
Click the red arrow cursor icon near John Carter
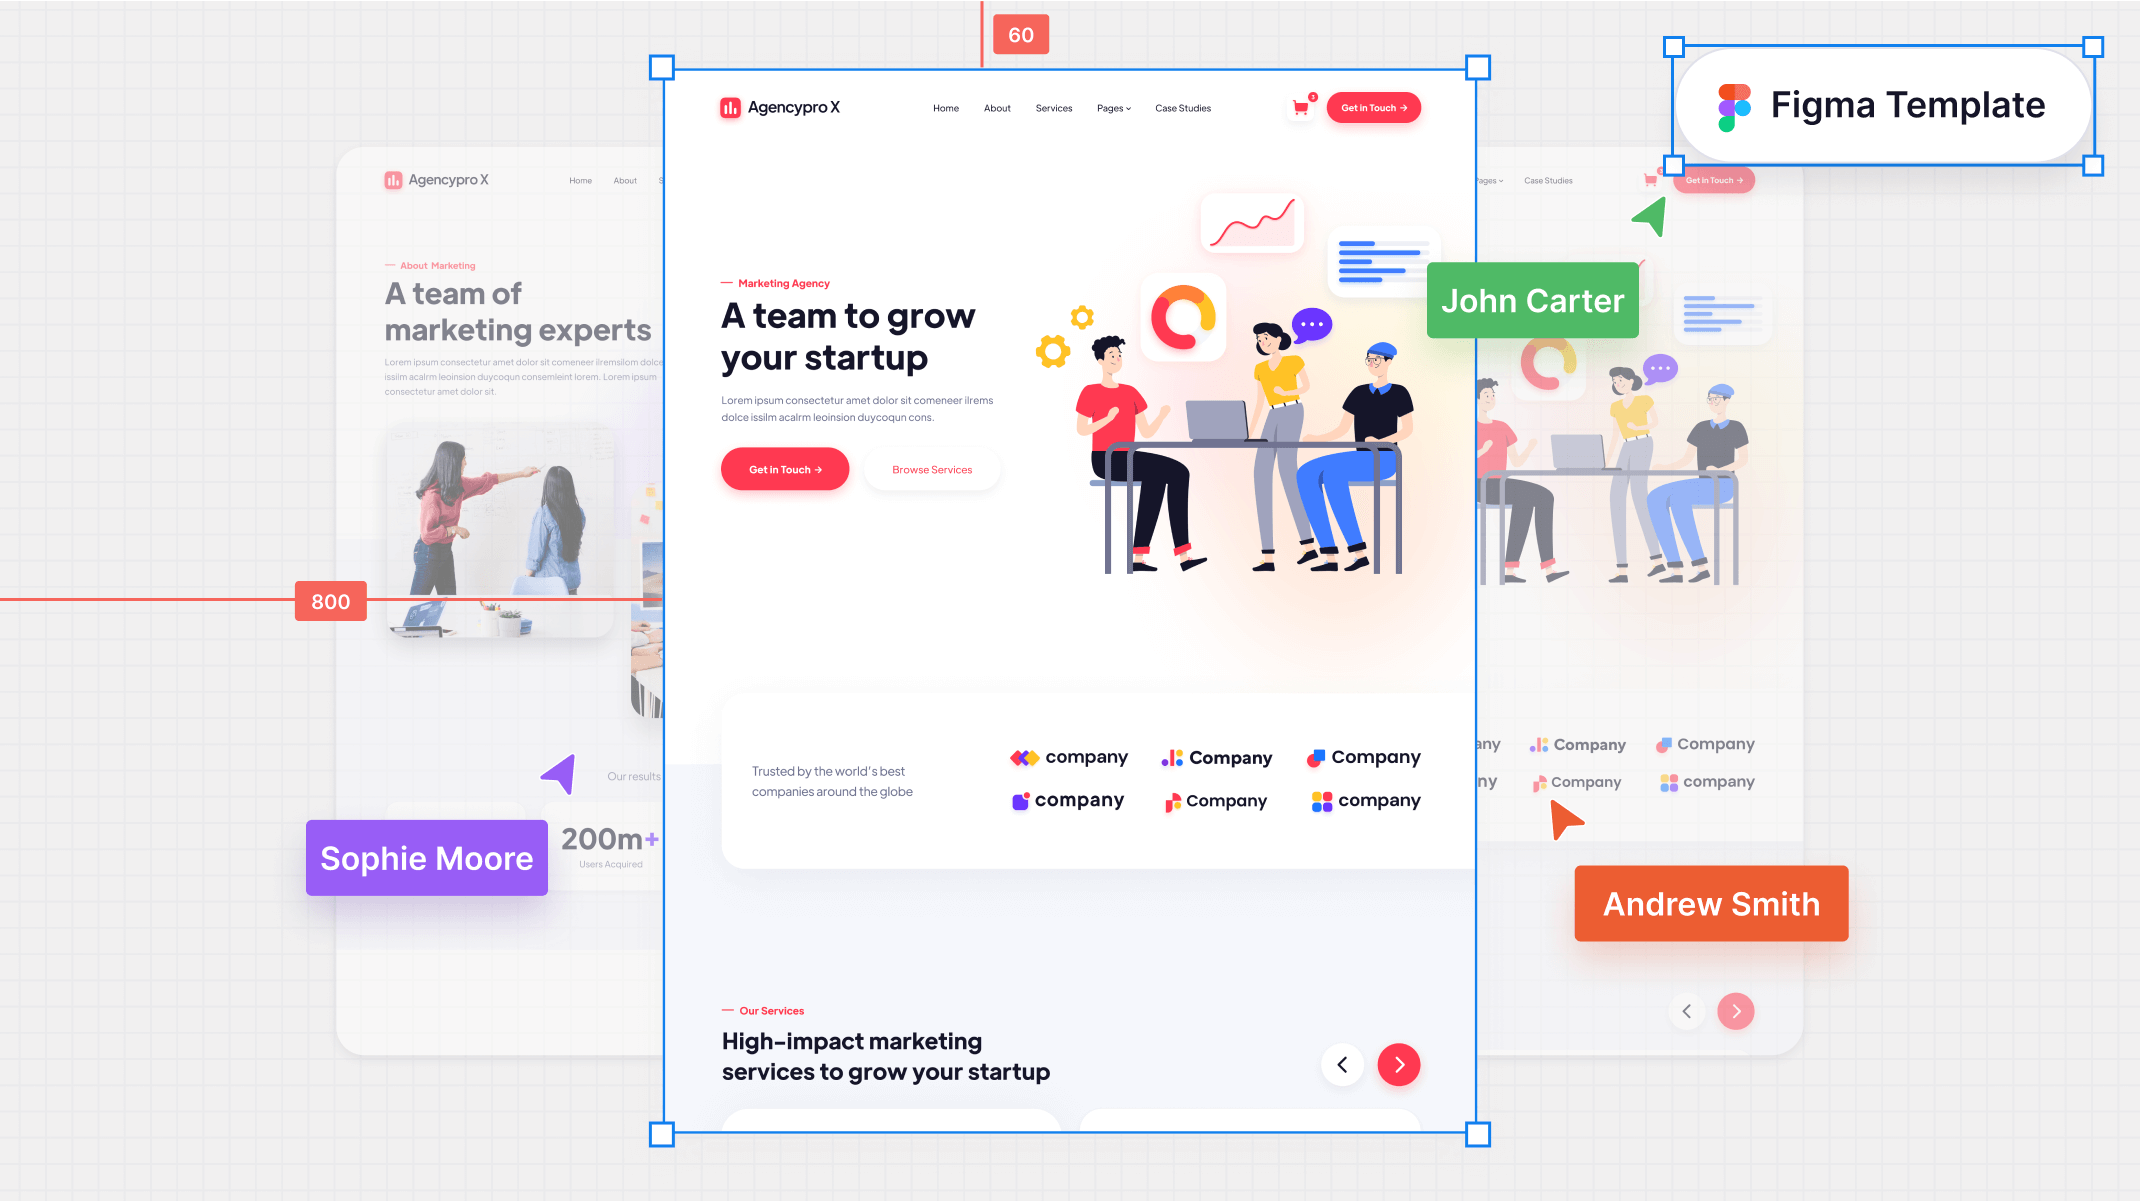[1648, 221]
